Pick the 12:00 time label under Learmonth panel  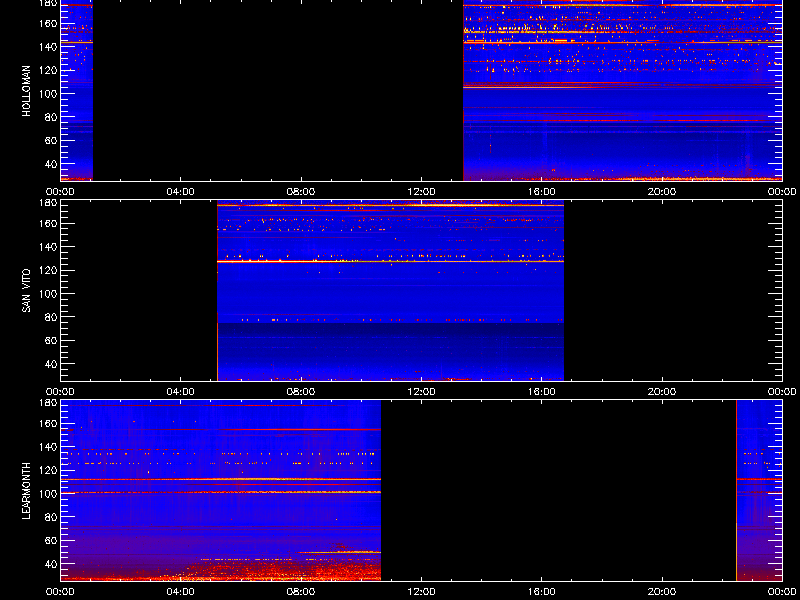pos(421,592)
